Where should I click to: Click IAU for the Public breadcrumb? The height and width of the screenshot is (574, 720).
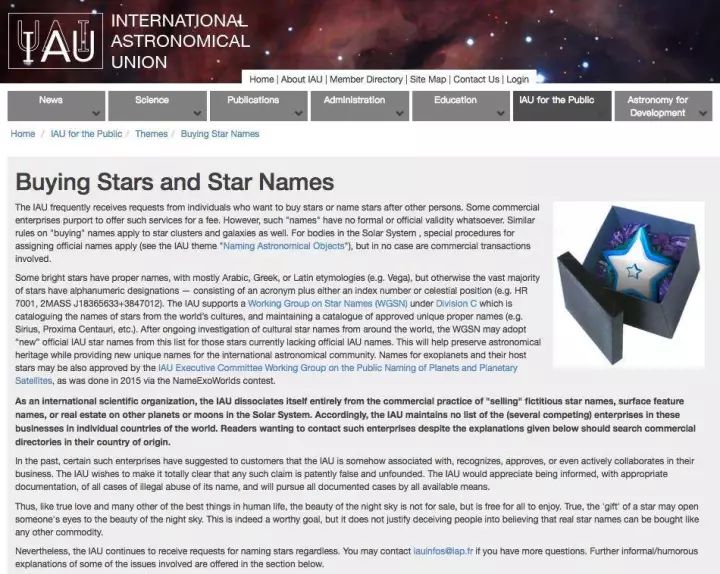point(86,134)
